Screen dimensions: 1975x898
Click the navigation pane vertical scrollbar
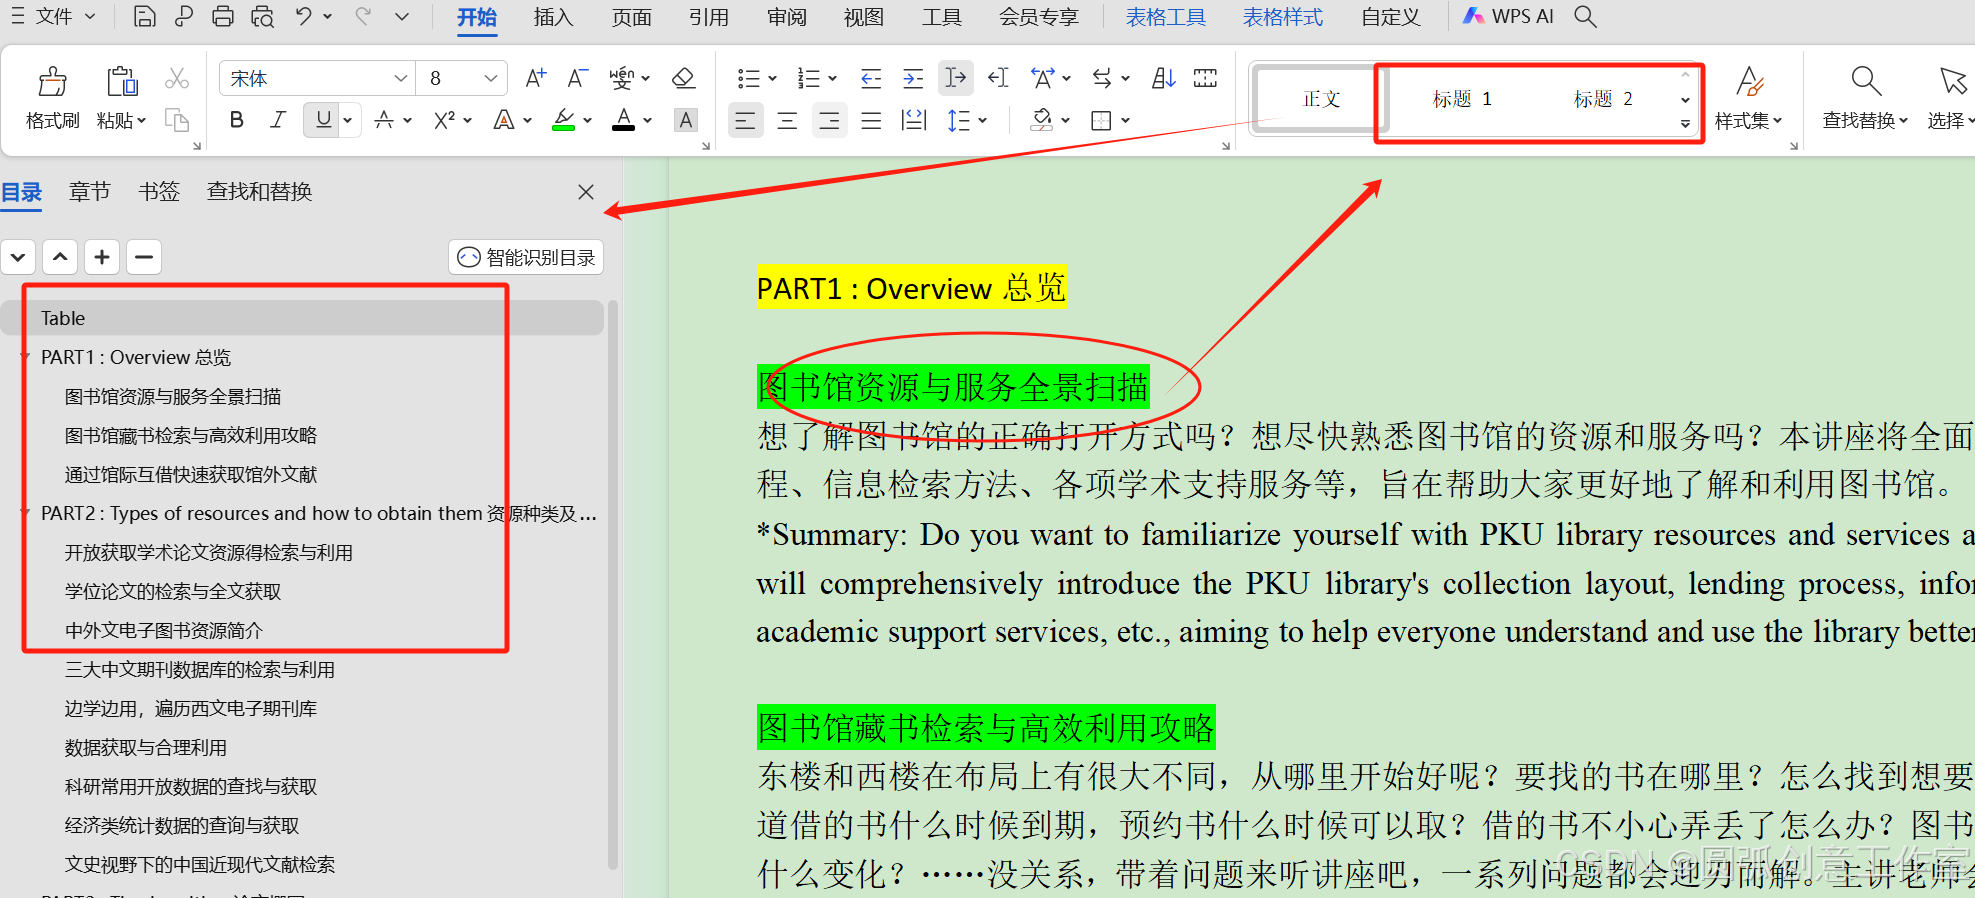pos(613,585)
